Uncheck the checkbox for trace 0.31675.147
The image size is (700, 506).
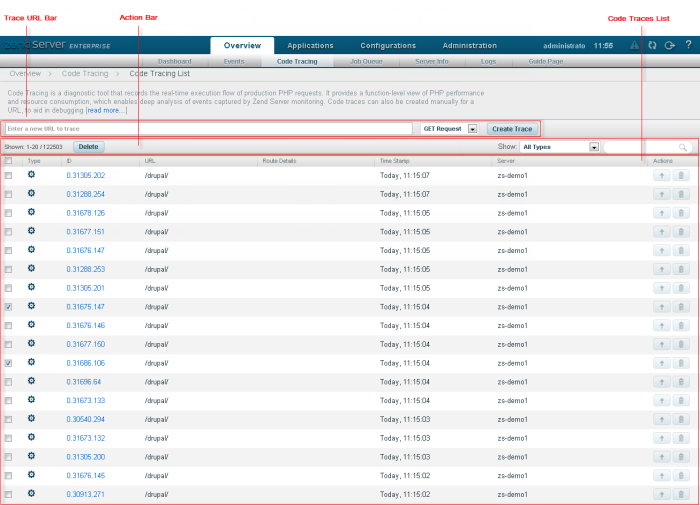(x=9, y=307)
